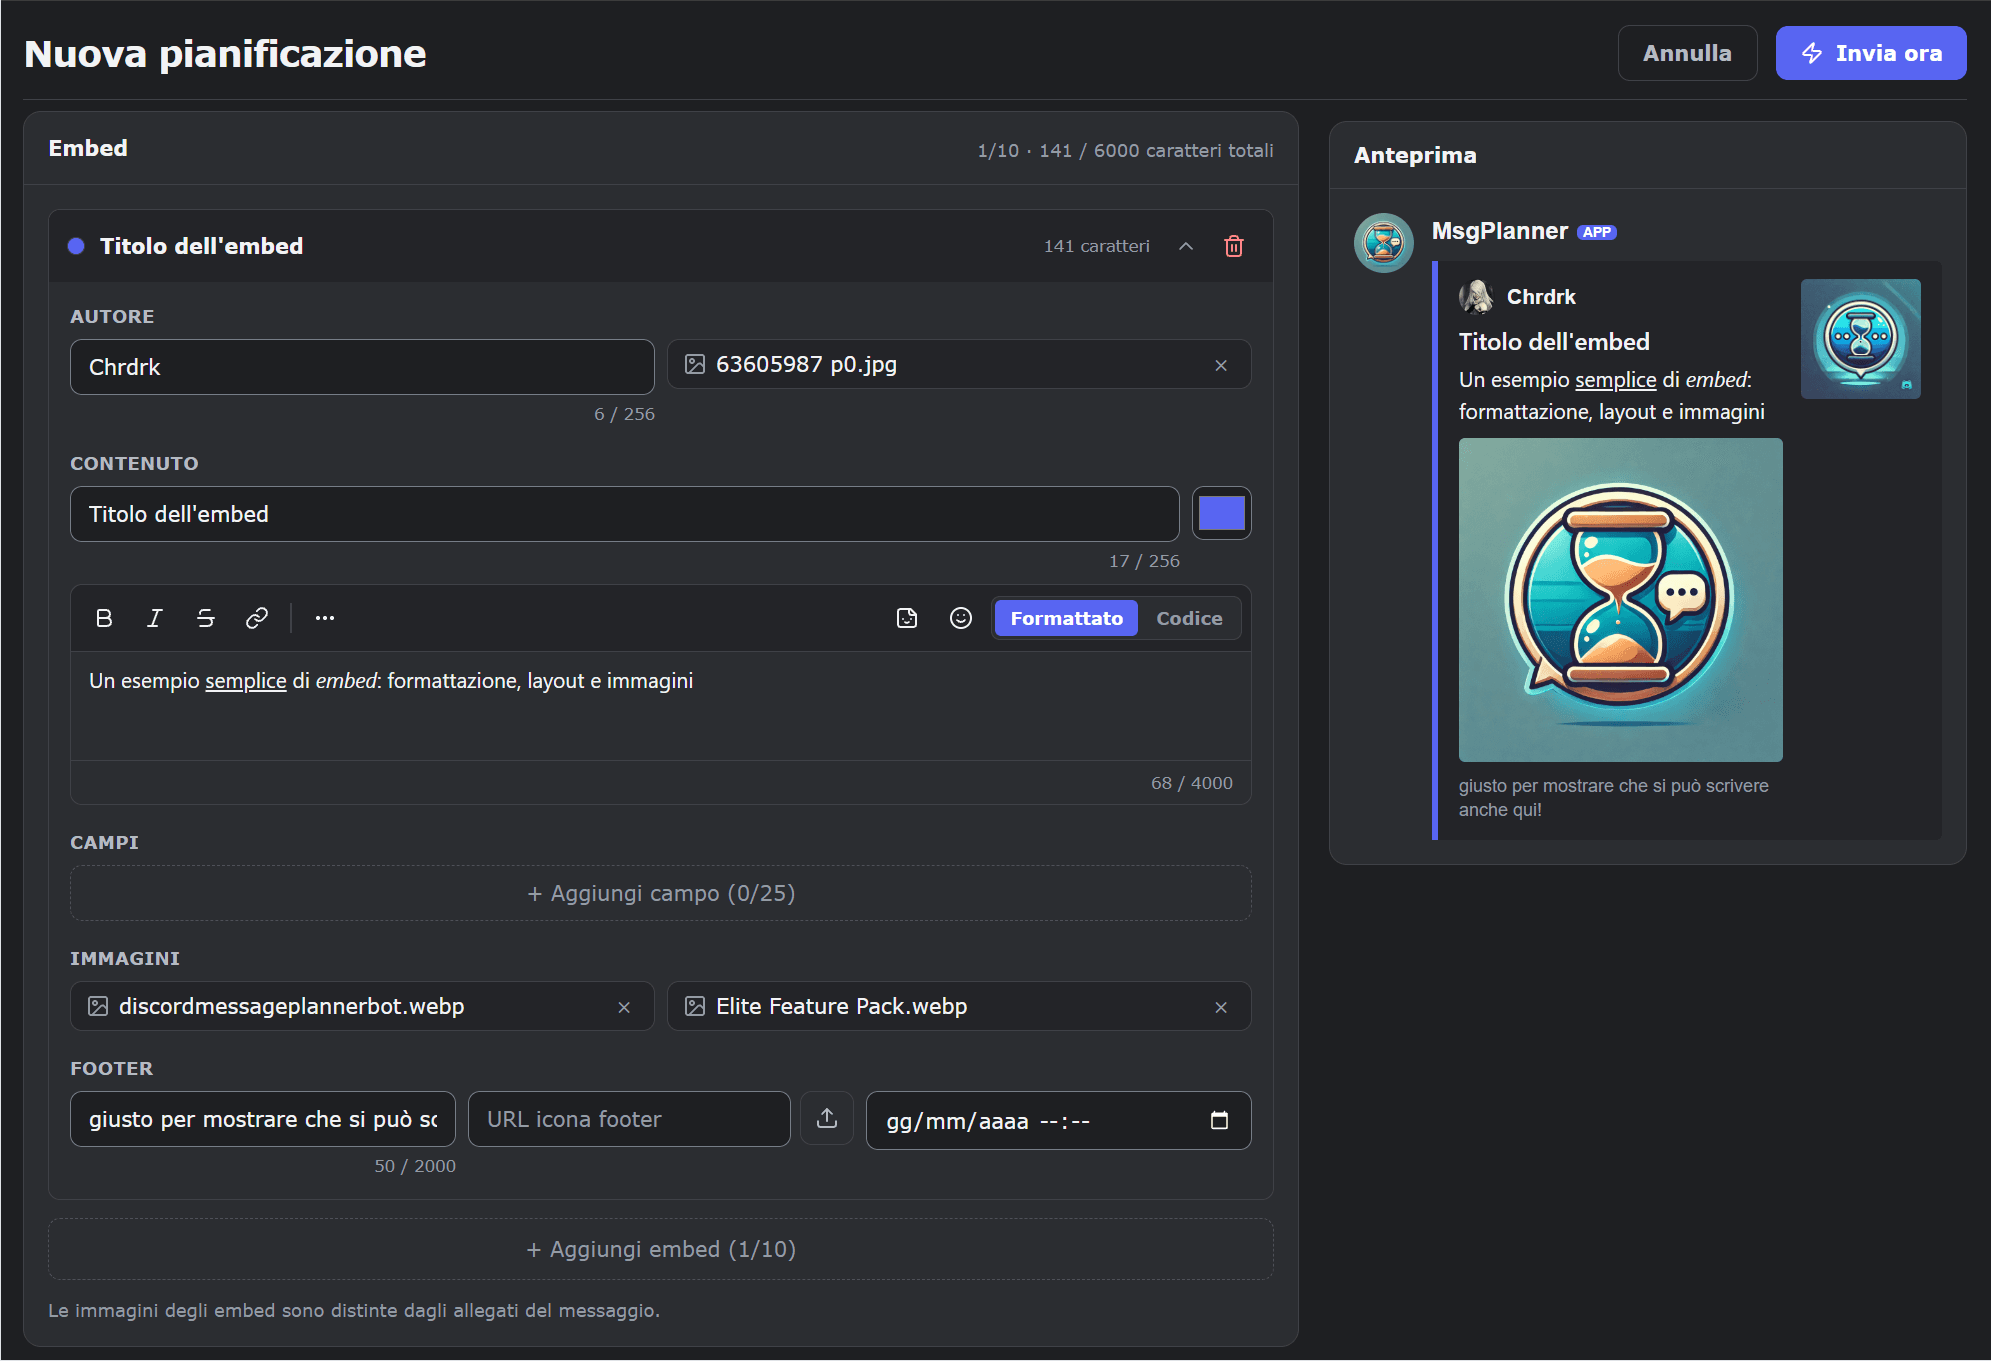This screenshot has width=1991, height=1361.
Task: Click the footer timestamp field
Action: pos(1058,1120)
